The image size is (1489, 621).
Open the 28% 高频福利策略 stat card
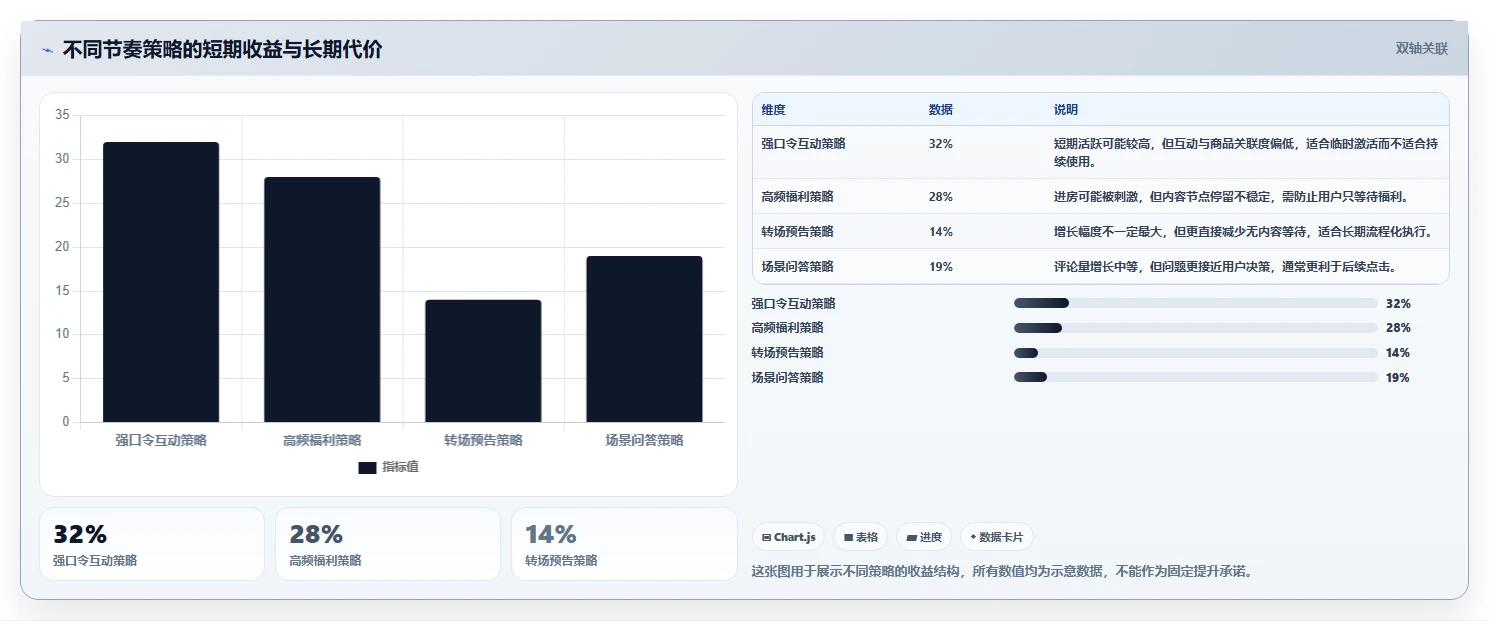click(388, 544)
